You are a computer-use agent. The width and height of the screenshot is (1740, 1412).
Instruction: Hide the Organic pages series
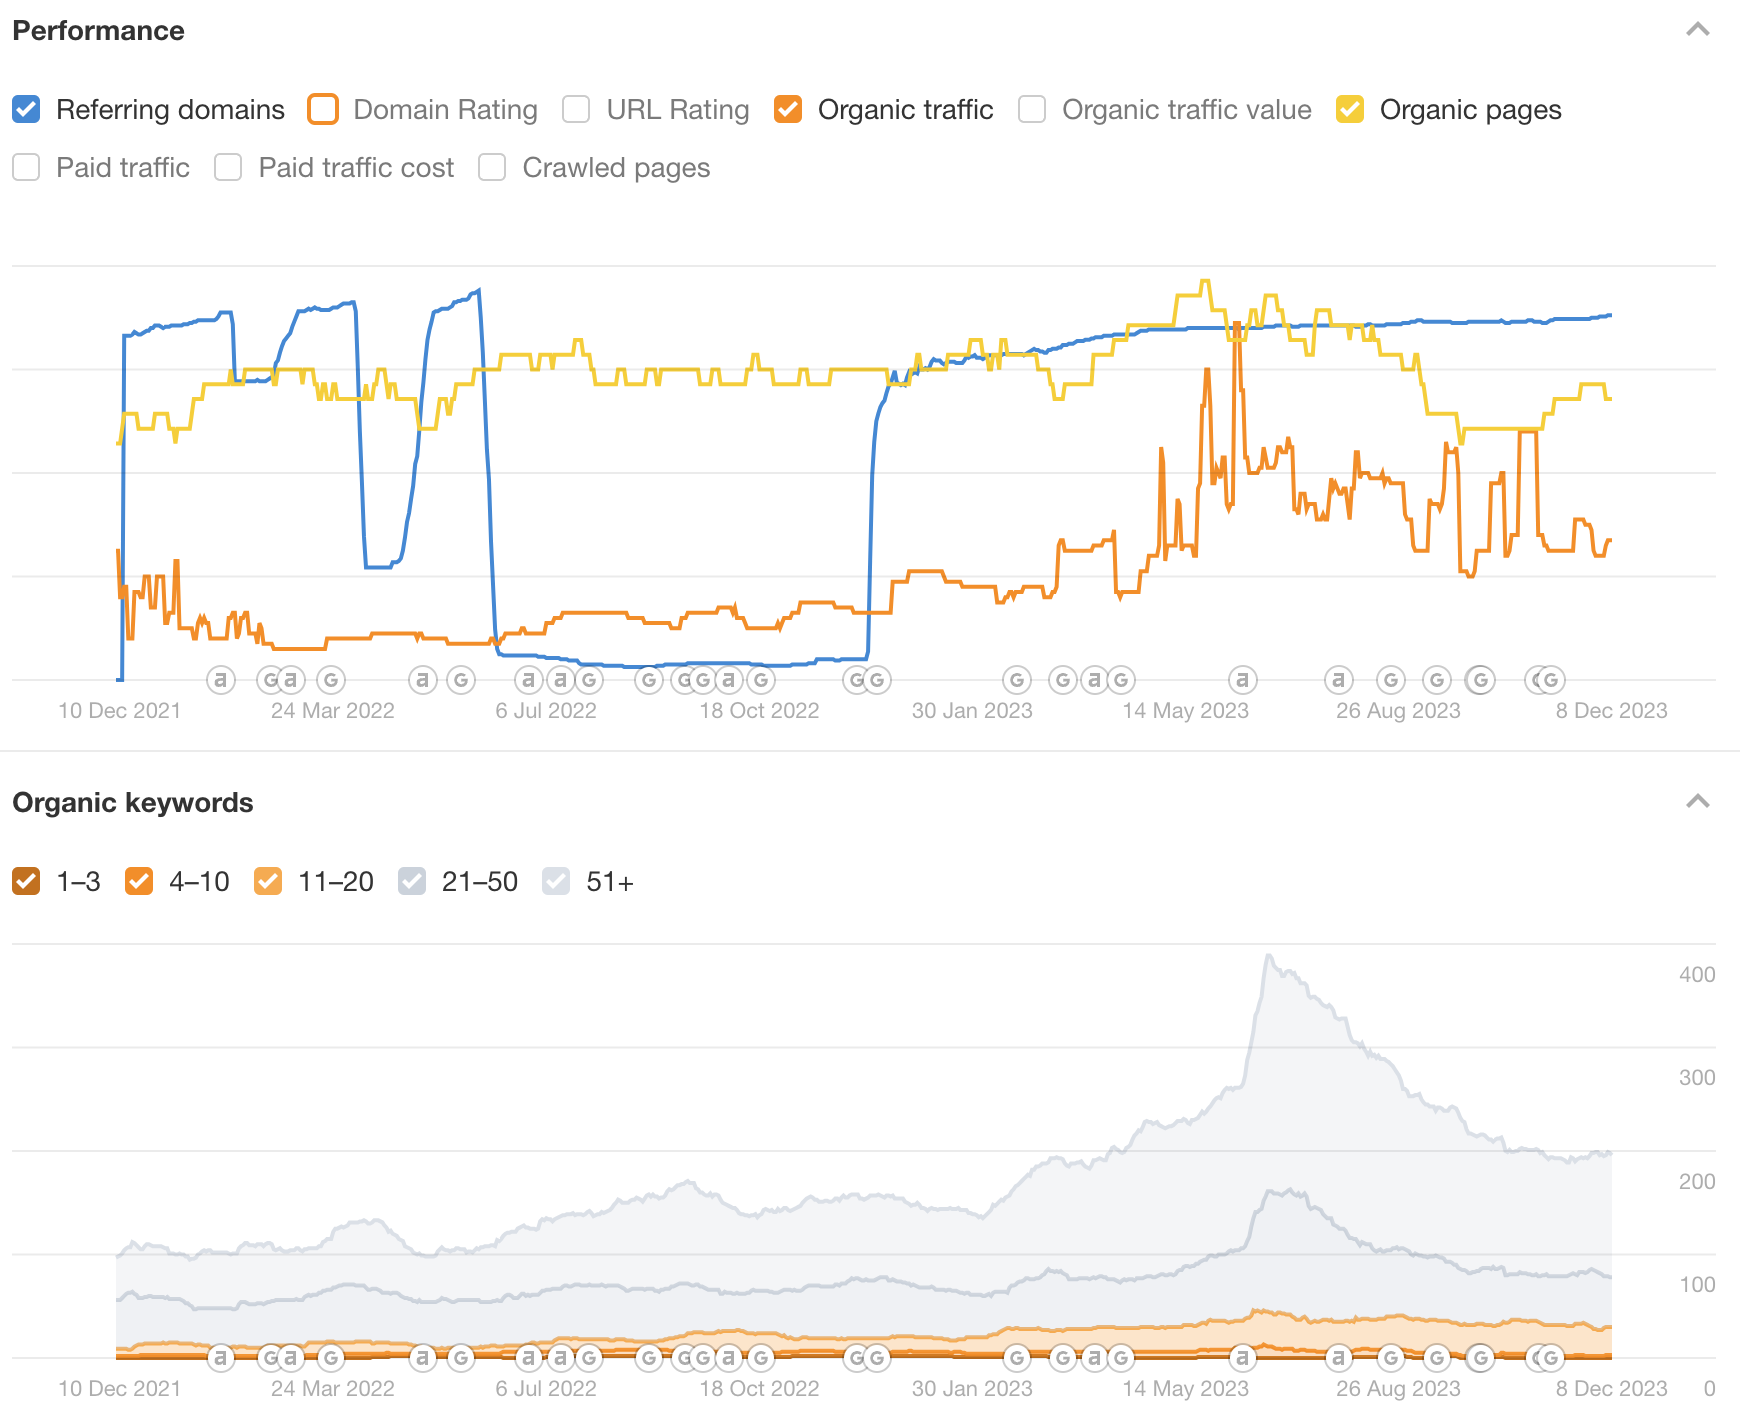(1350, 109)
